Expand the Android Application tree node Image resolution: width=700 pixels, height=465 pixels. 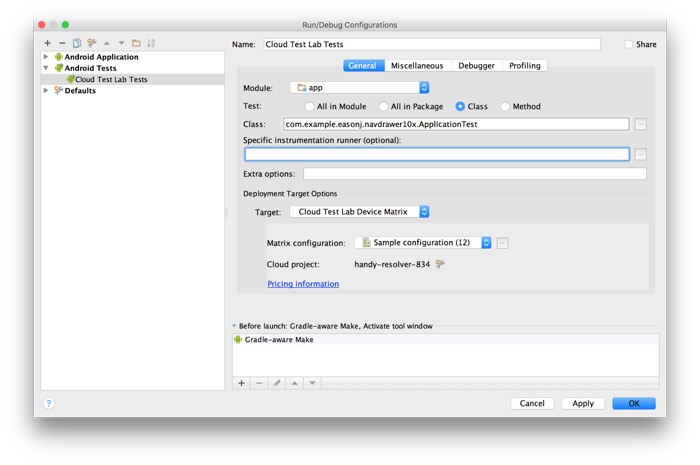click(x=46, y=57)
